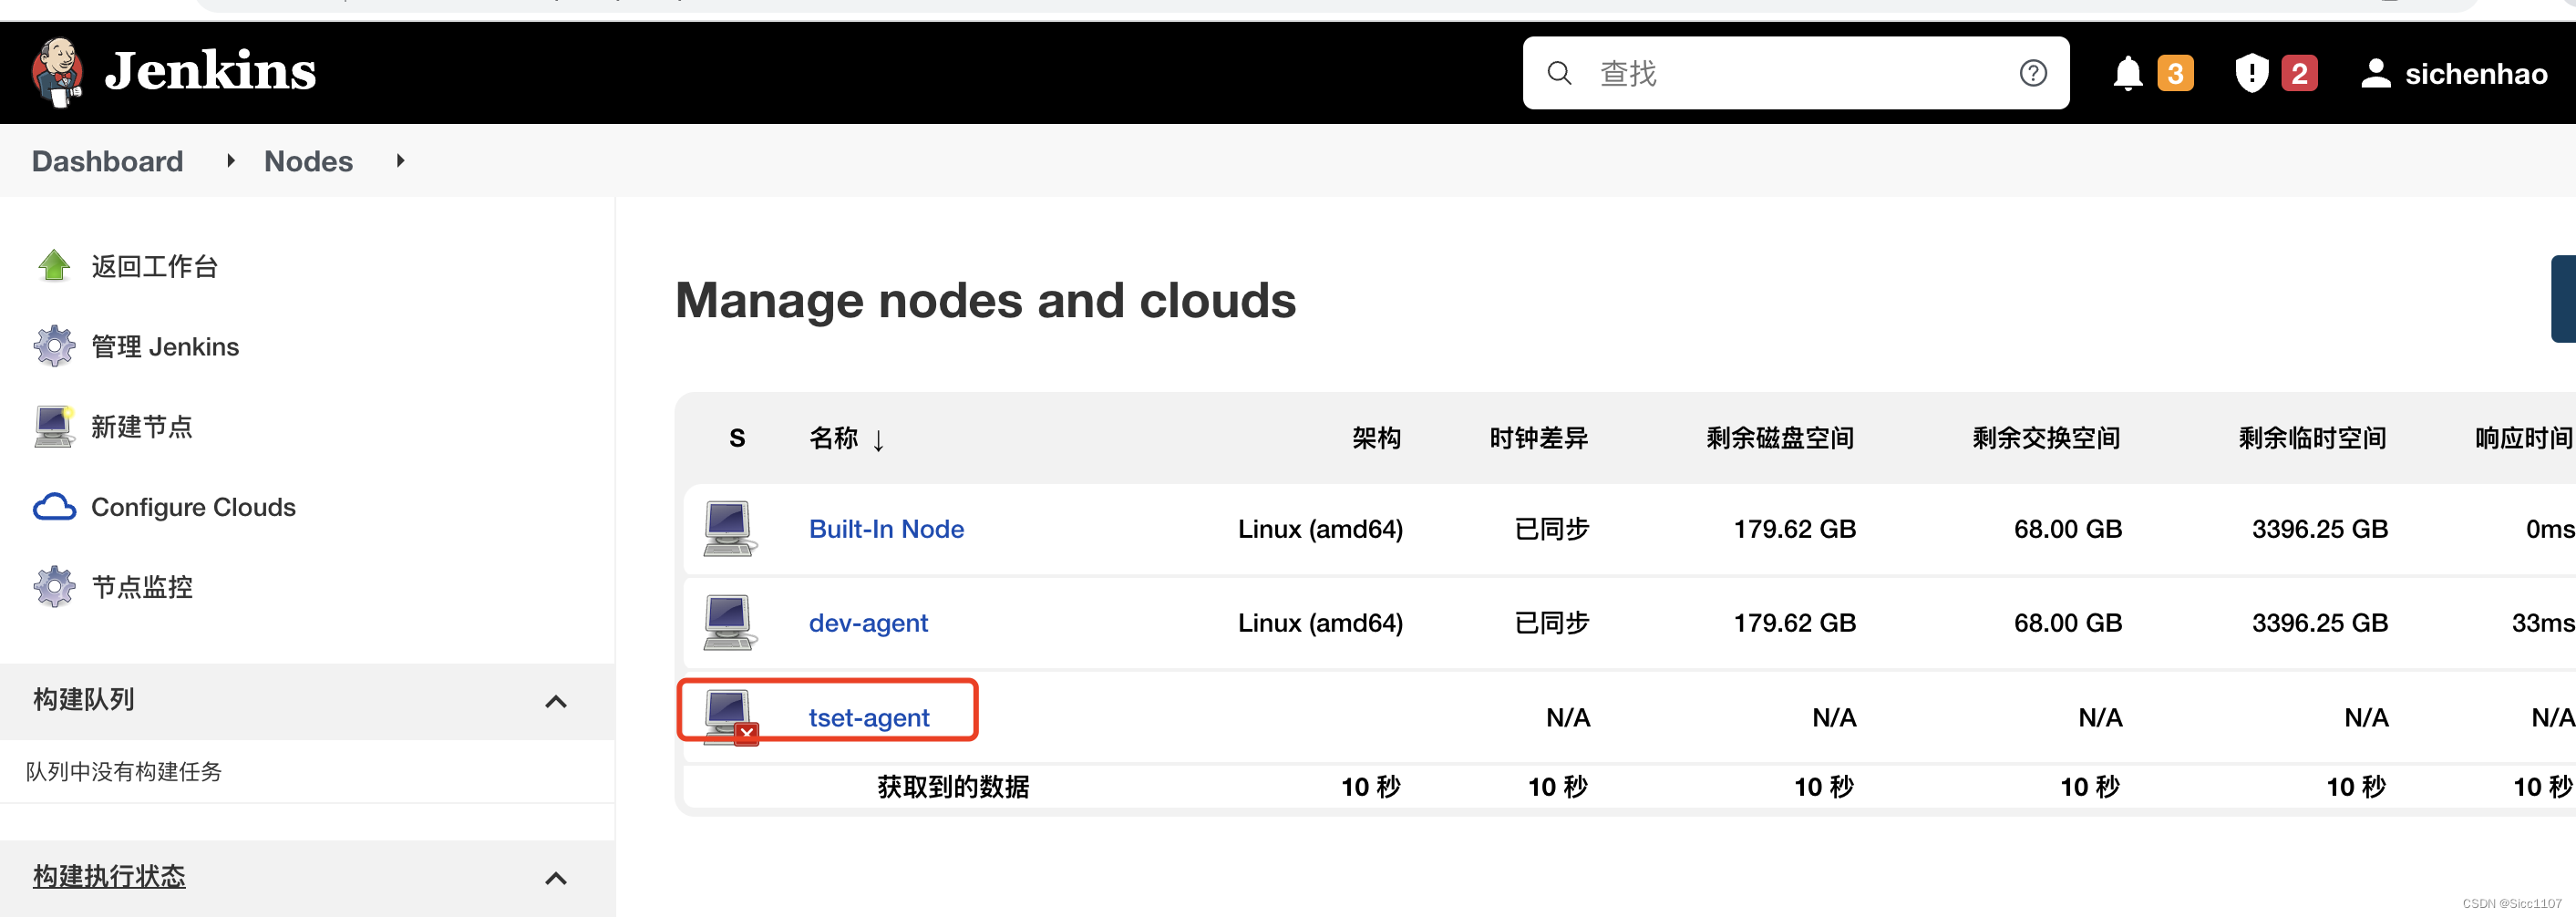Open the Built-In Node link

pos(886,529)
